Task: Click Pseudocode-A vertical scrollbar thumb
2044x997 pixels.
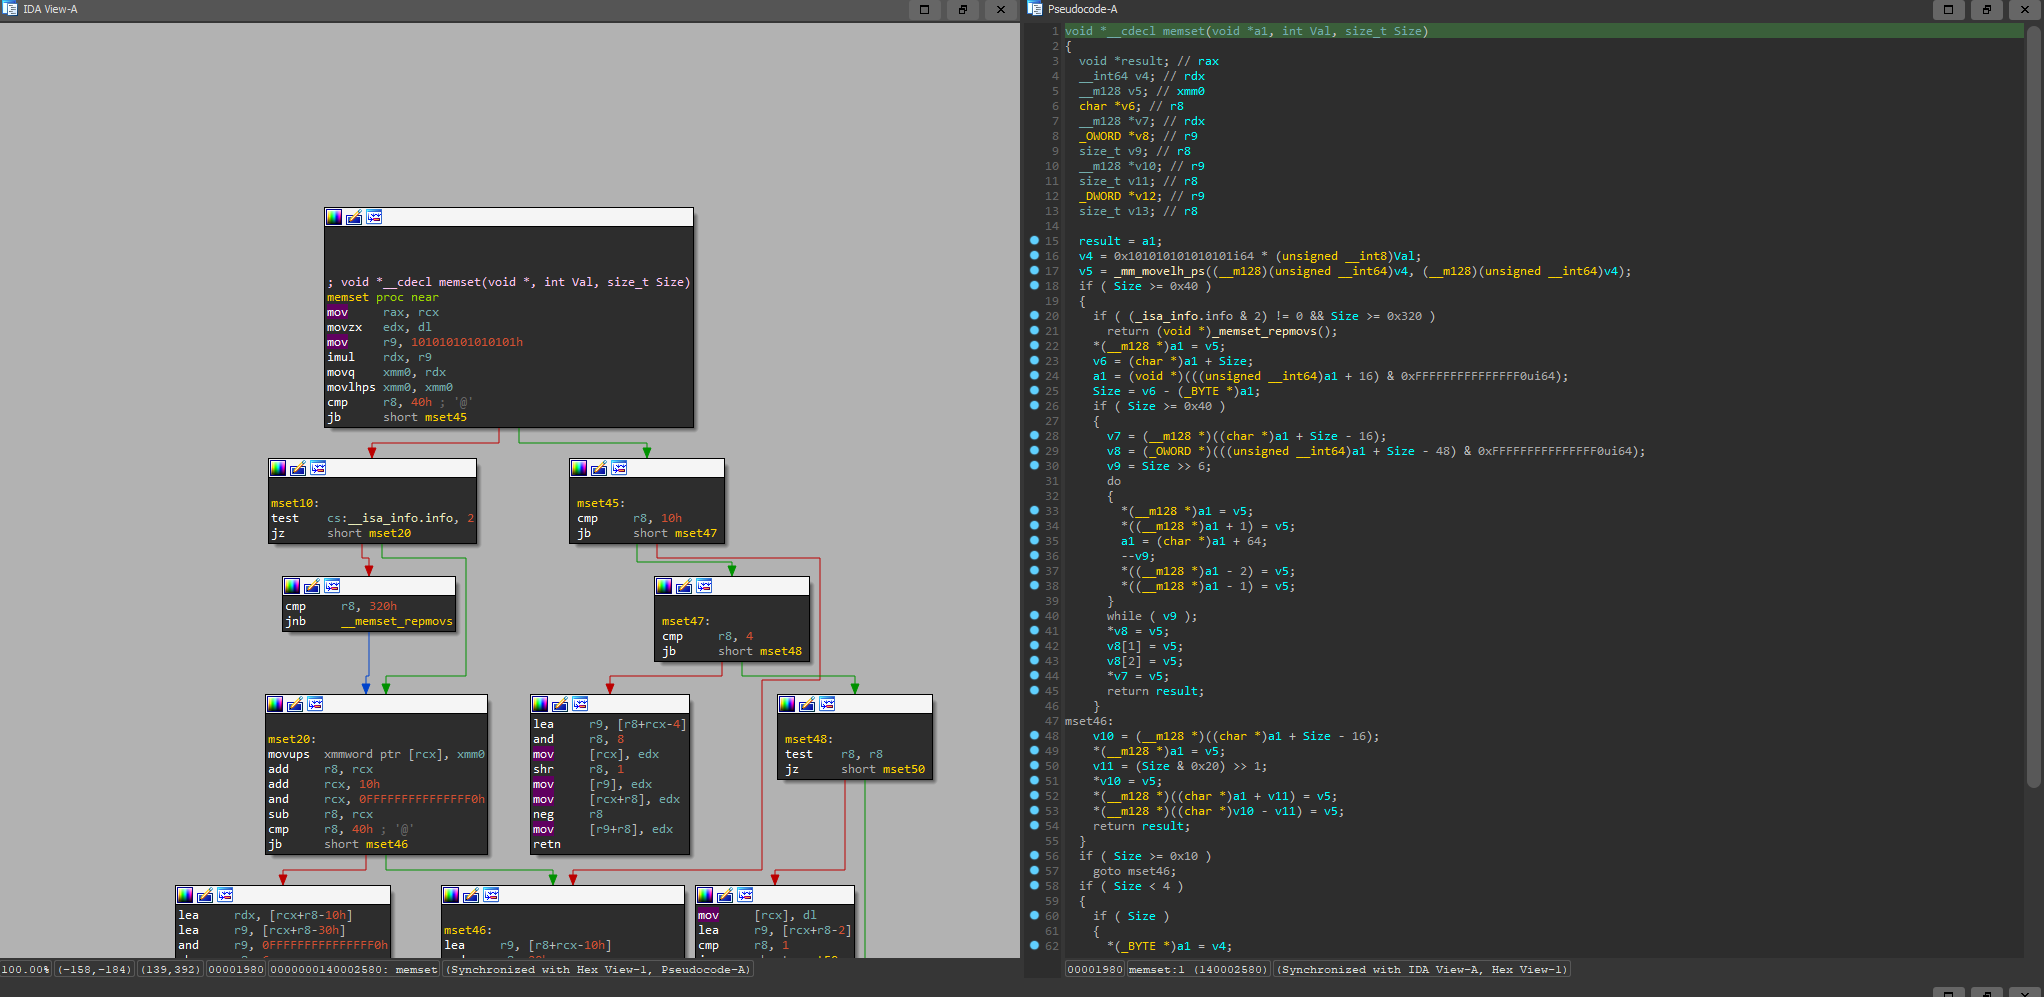Action: coord(2033,405)
